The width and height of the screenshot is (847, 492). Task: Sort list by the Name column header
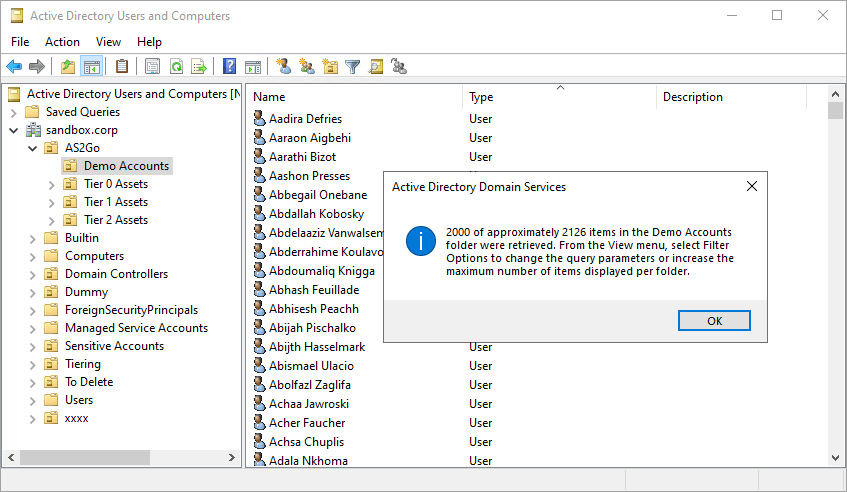coord(355,97)
